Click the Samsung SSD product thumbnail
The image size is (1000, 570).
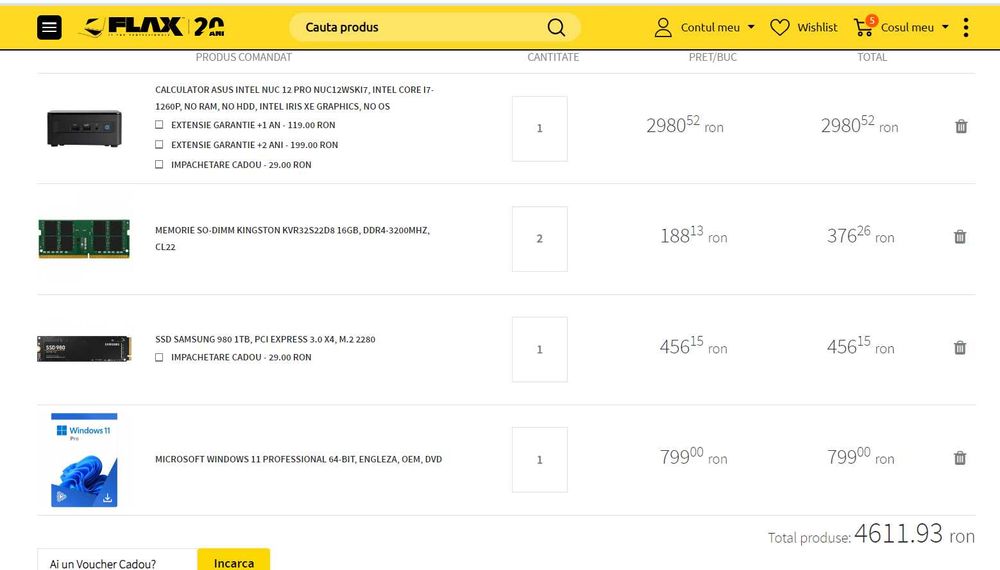(84, 349)
